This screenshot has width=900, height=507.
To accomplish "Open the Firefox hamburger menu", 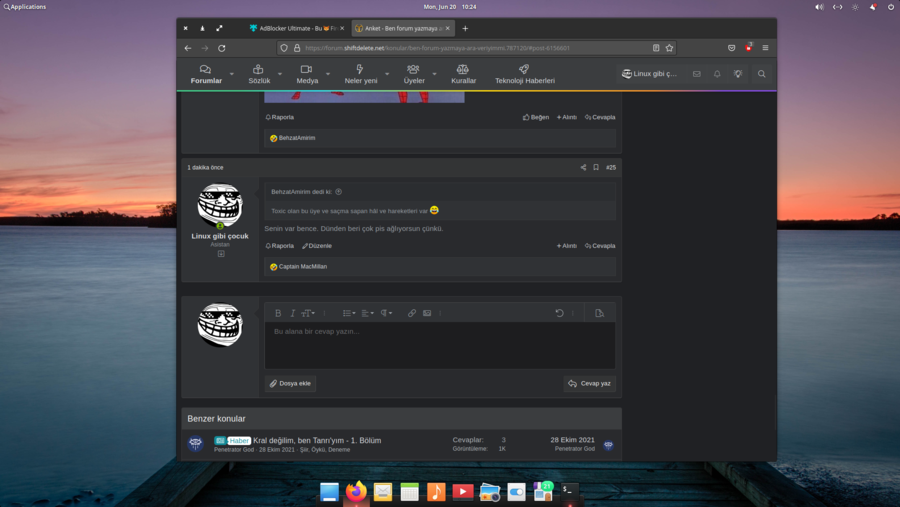I will click(765, 48).
